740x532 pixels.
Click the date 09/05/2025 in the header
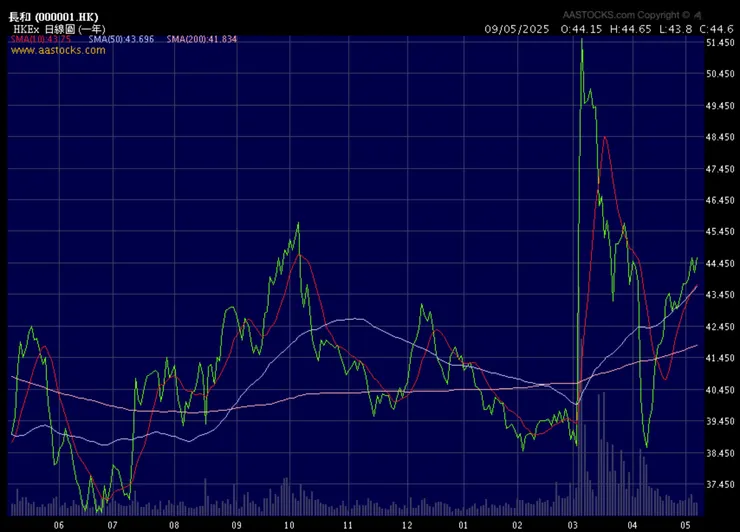pos(517,29)
